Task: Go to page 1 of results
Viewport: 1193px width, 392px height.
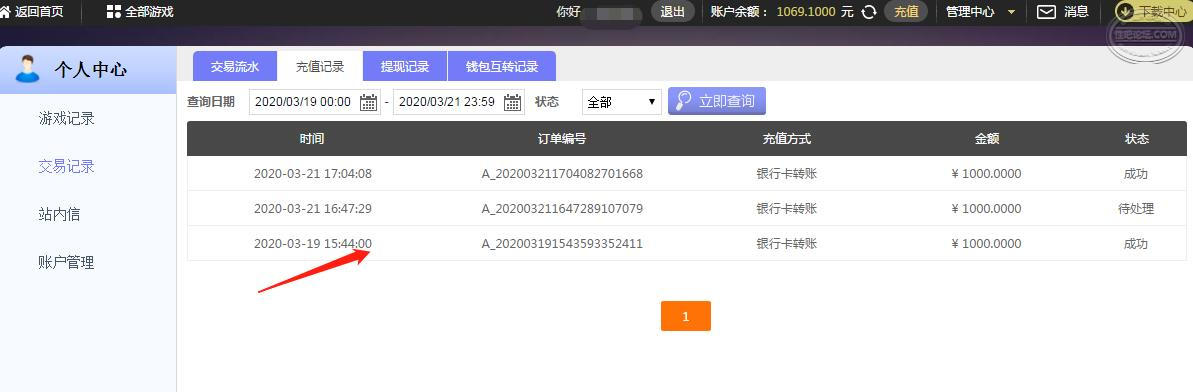Action: point(686,316)
